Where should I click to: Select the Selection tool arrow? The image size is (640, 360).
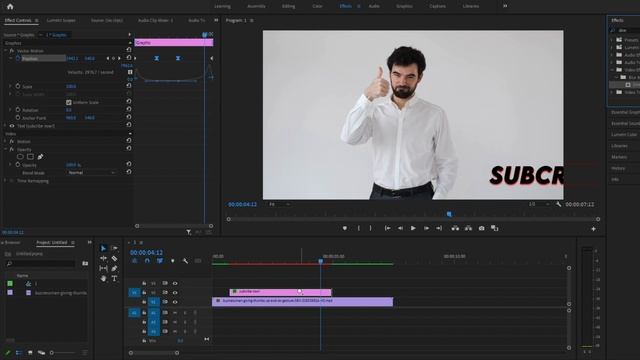click(x=103, y=248)
